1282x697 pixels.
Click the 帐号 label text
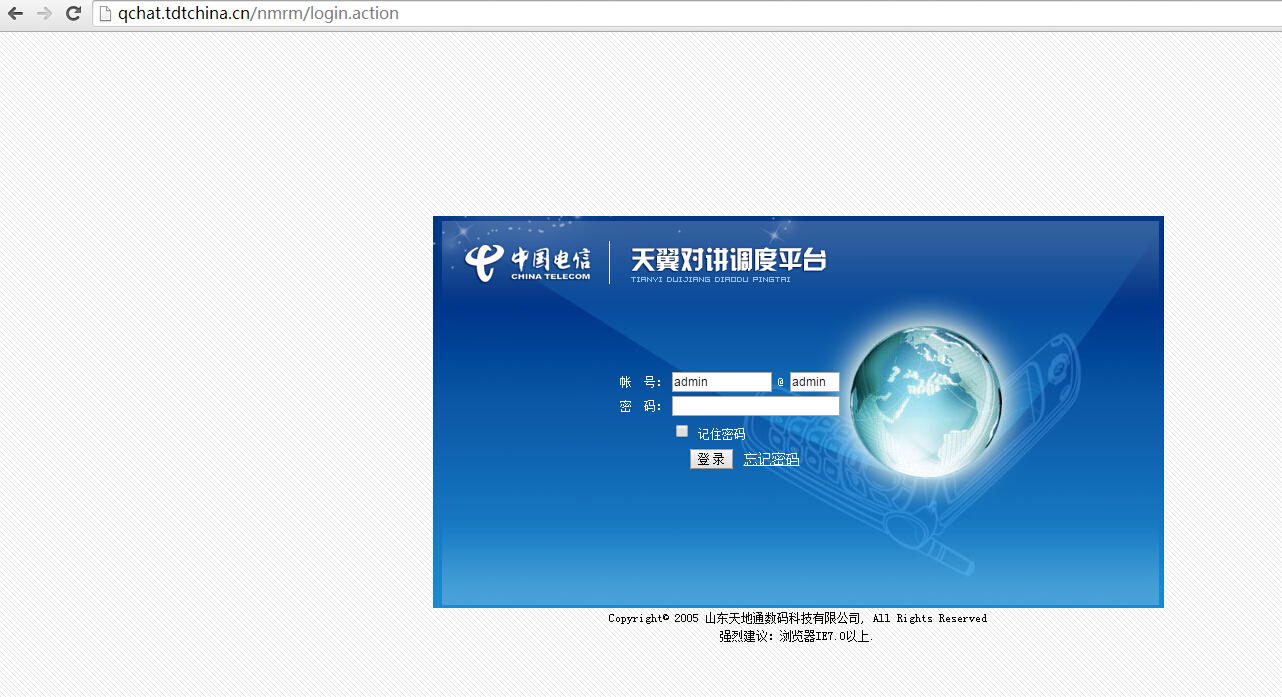pyautogui.click(x=640, y=382)
